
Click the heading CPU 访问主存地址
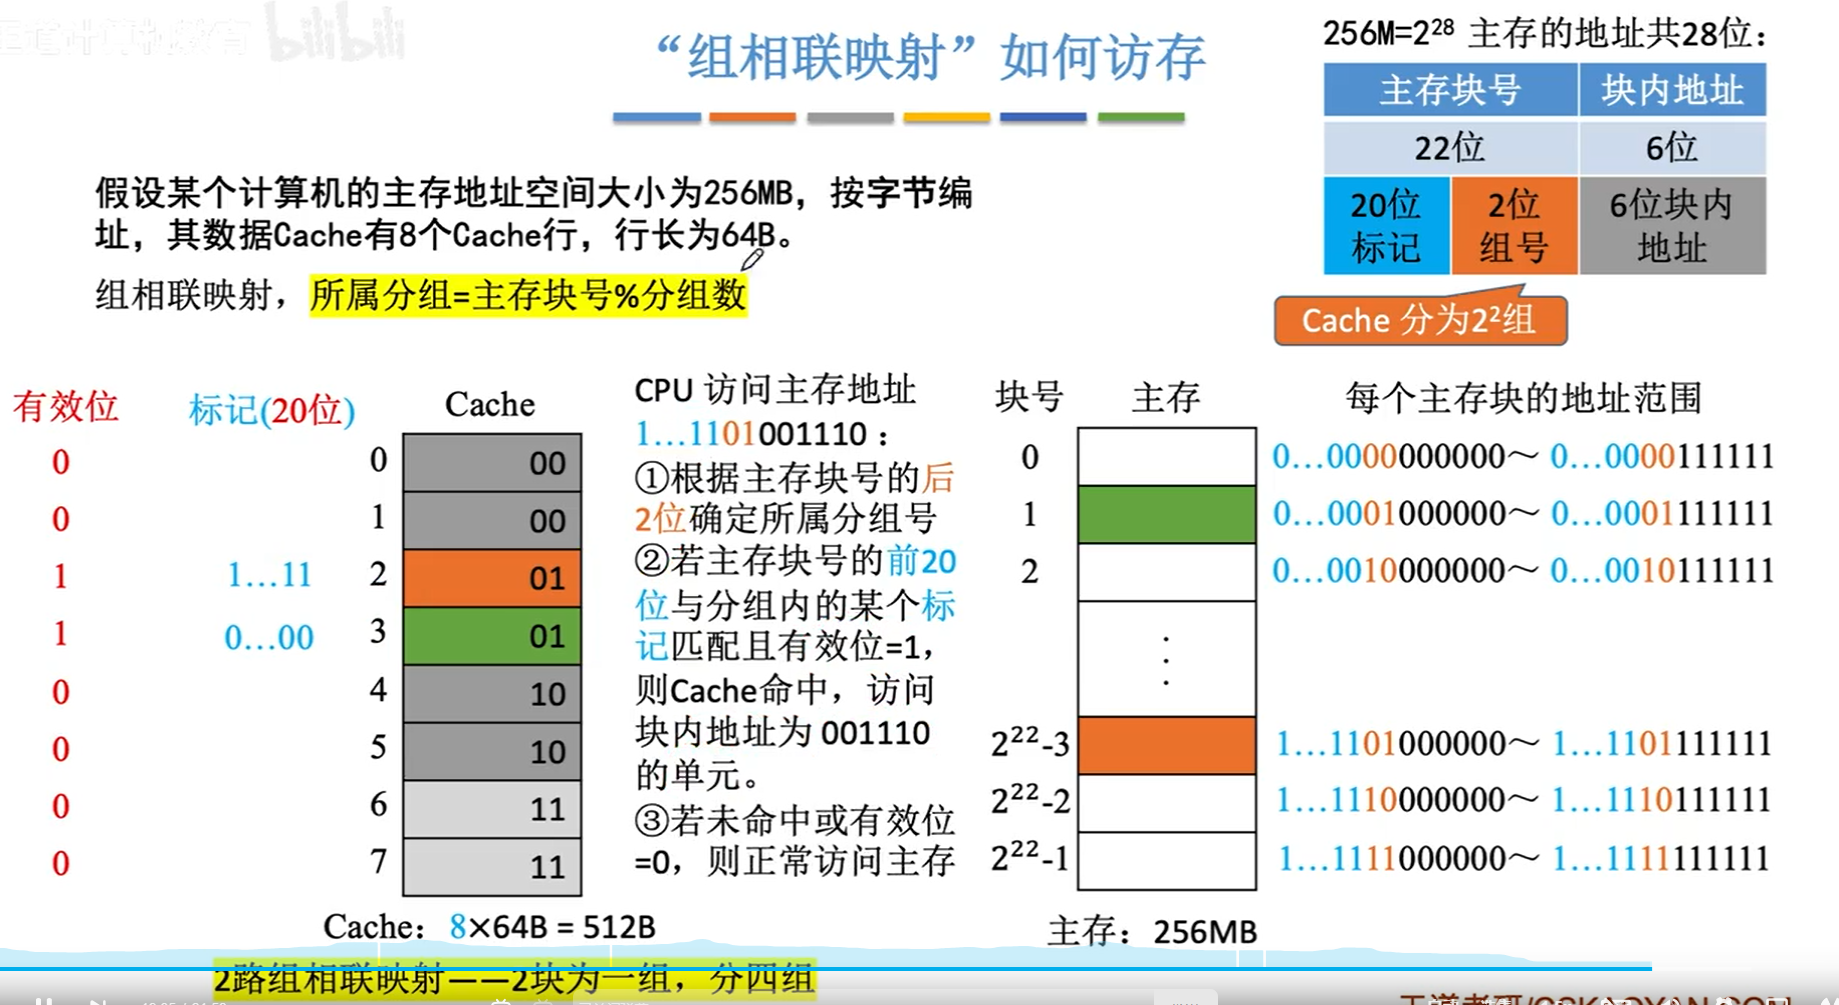(775, 390)
